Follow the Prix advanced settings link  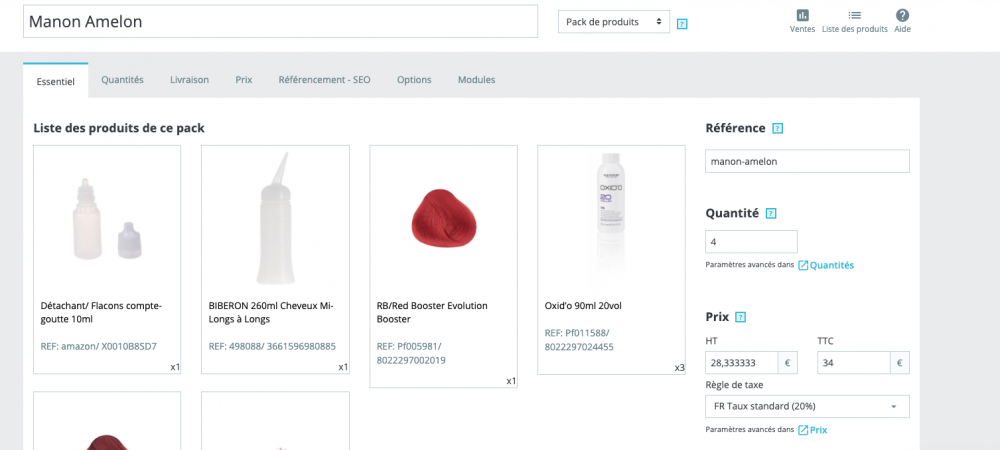(818, 430)
